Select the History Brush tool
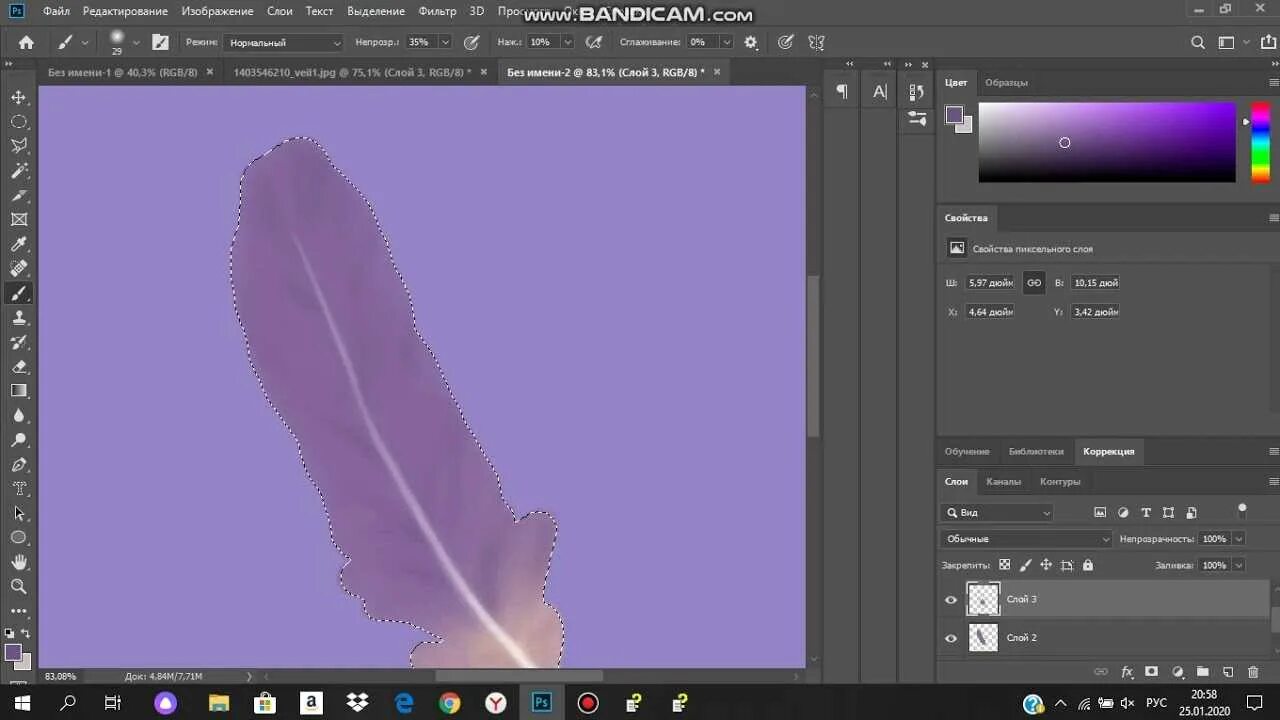1280x720 pixels. click(19, 342)
